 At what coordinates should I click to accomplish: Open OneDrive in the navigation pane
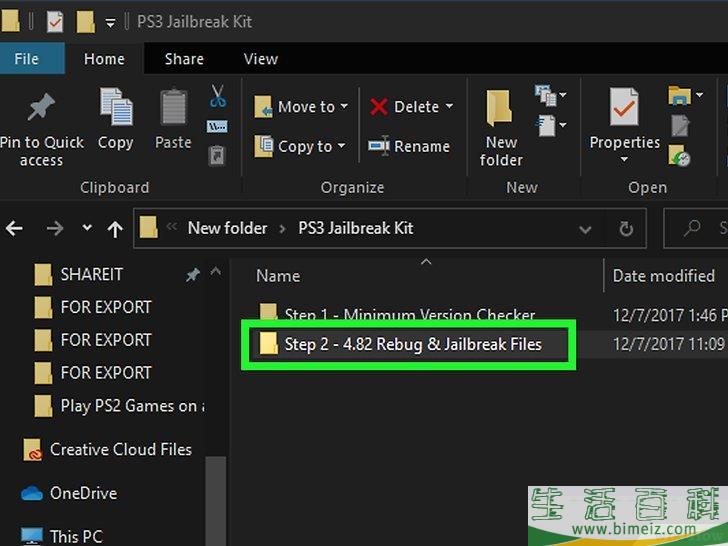pyautogui.click(x=69, y=493)
